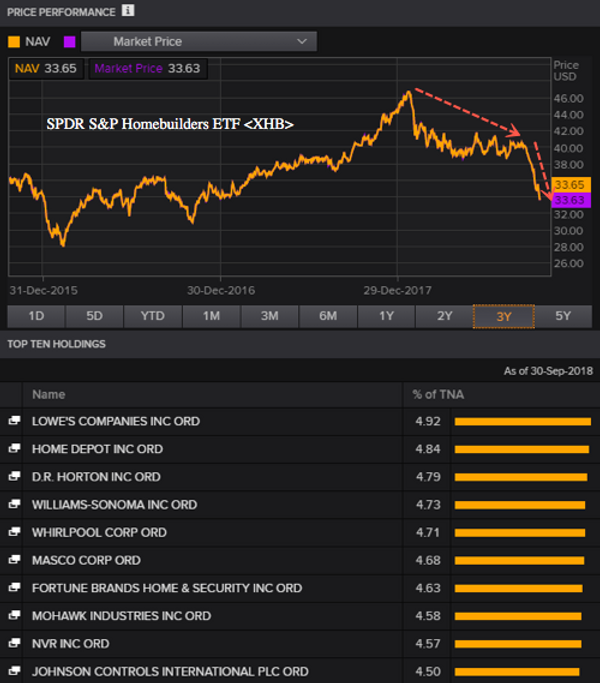Open WHIRLPOOL CORP ORD holding

pyautogui.click(x=99, y=533)
